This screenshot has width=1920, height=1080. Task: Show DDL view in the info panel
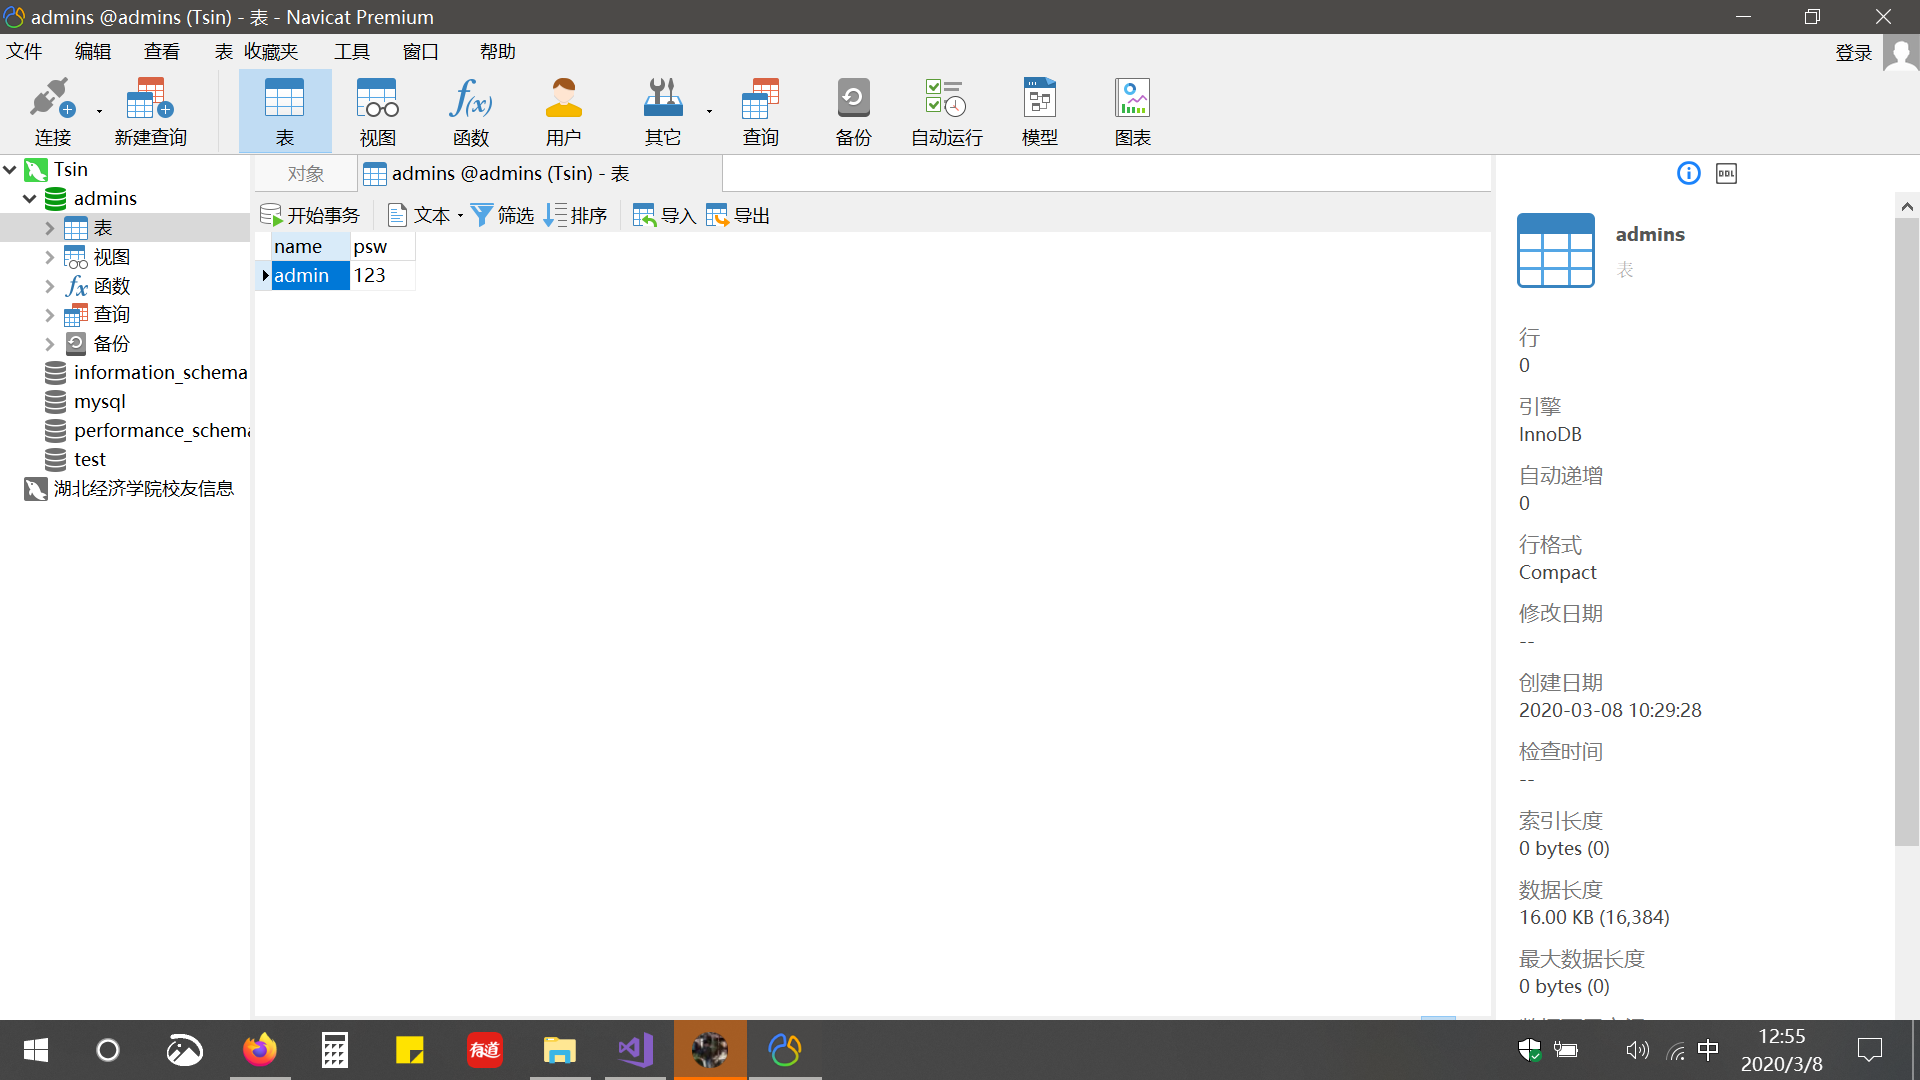click(1726, 174)
